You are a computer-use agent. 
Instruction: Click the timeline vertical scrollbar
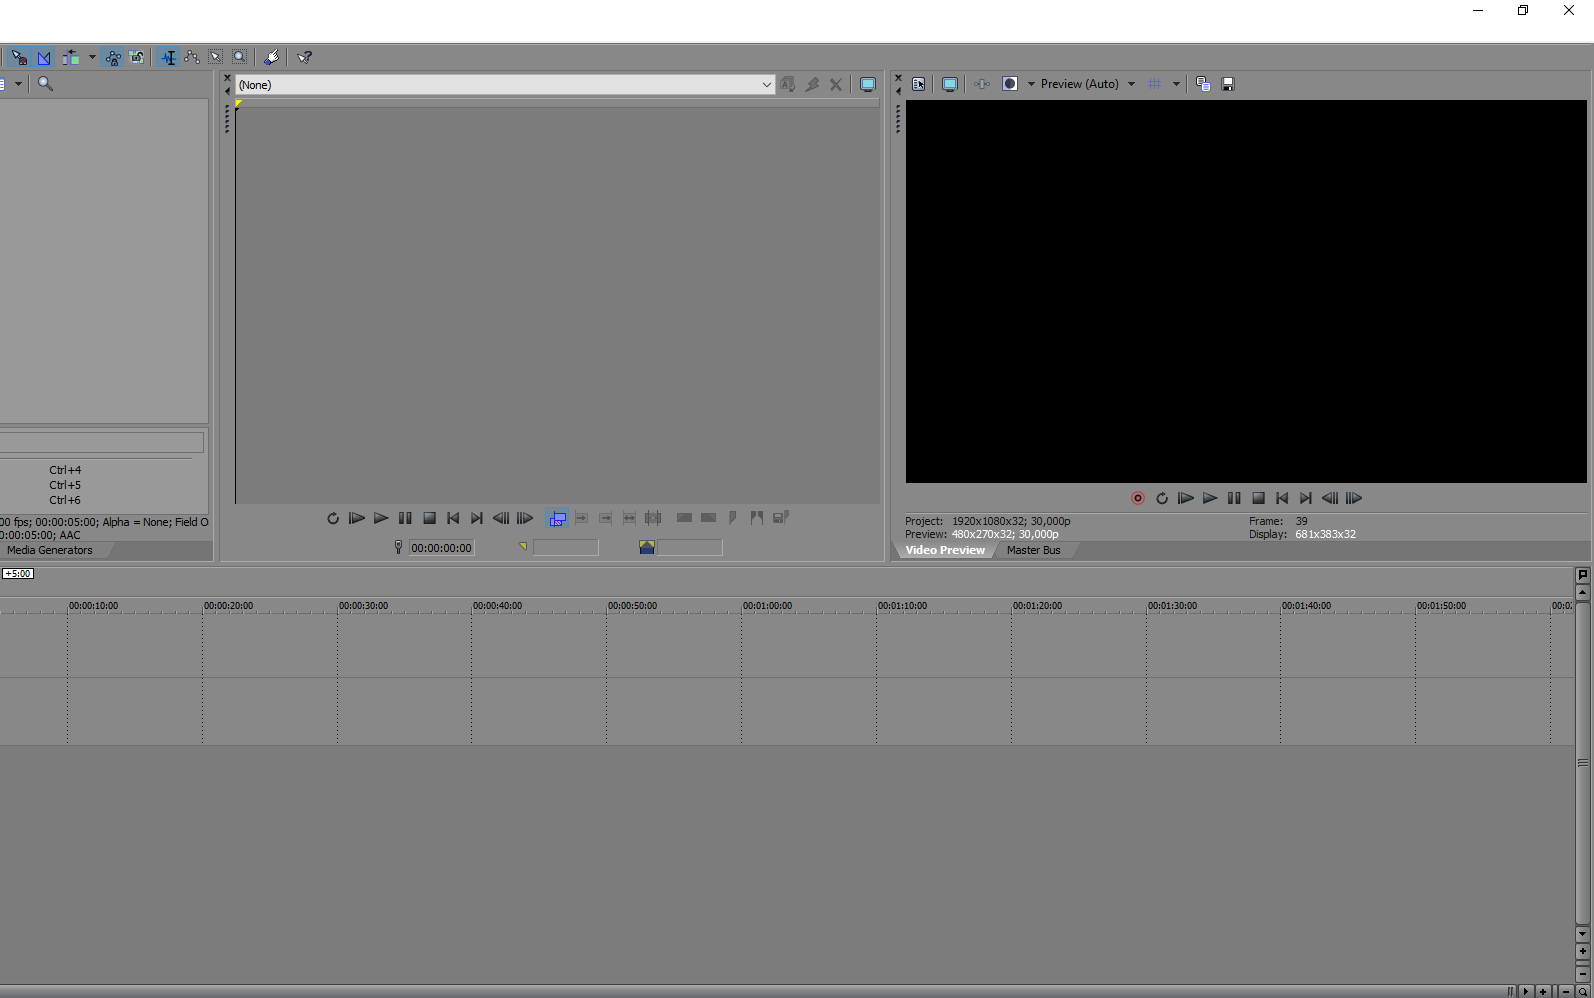(1582, 762)
